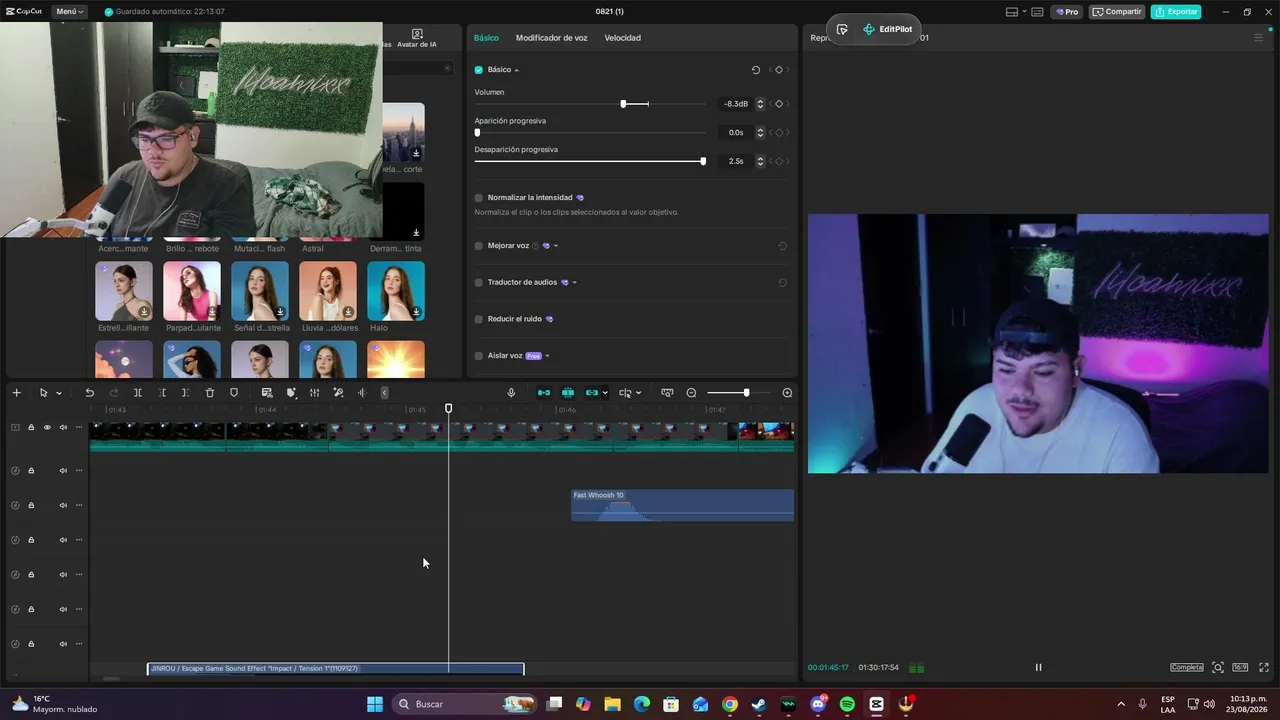The image size is (1280, 720).
Task: Click the Compartir button
Action: click(1117, 12)
